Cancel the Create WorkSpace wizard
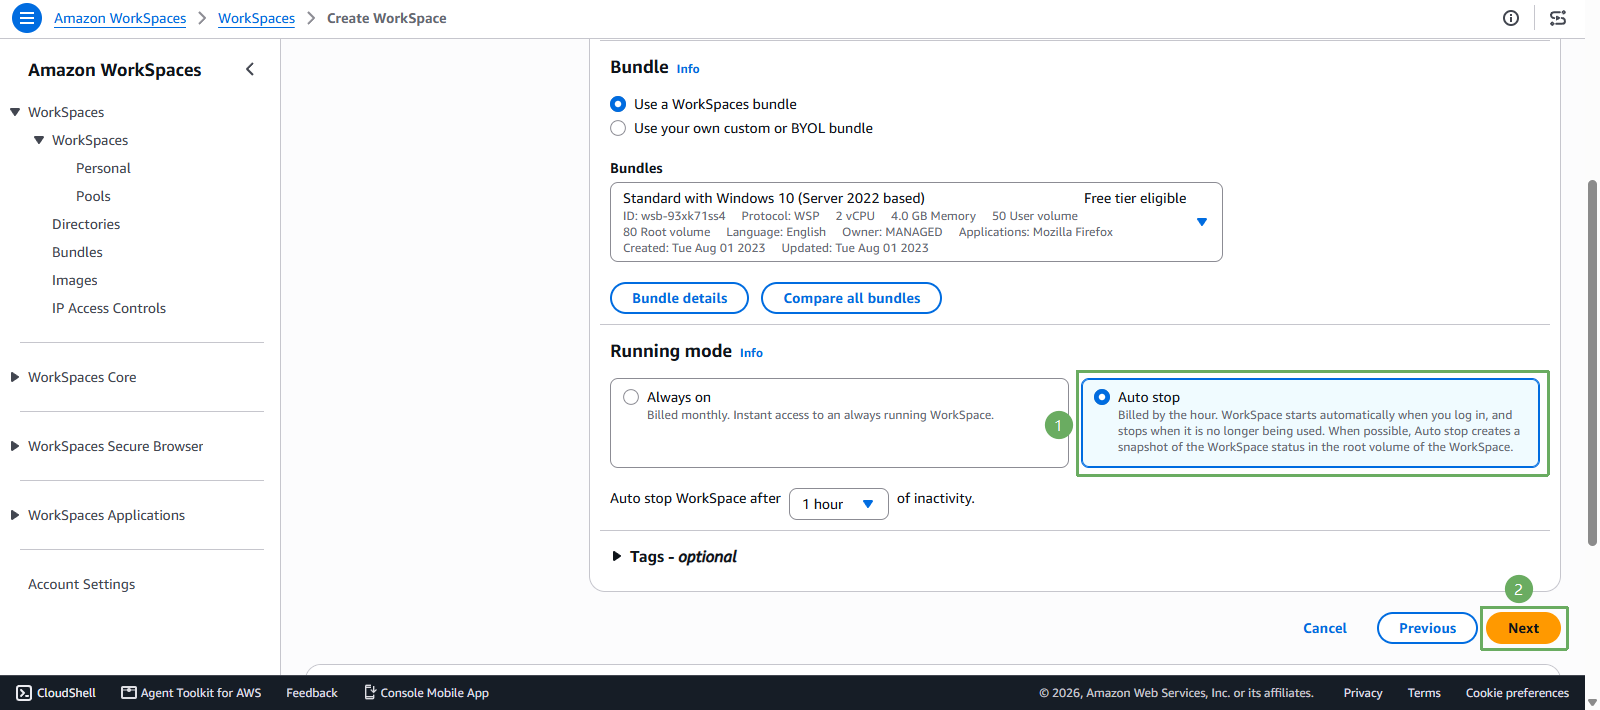This screenshot has width=1600, height=710. (1325, 628)
